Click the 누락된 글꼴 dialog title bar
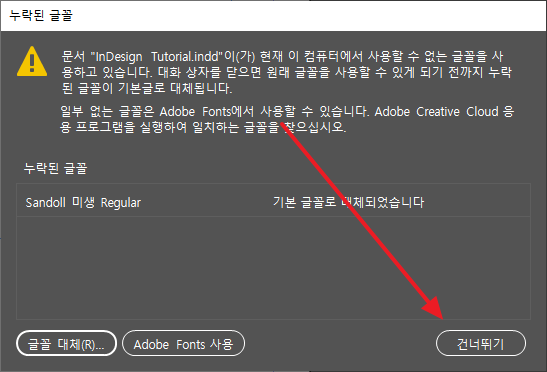 [x=274, y=16]
